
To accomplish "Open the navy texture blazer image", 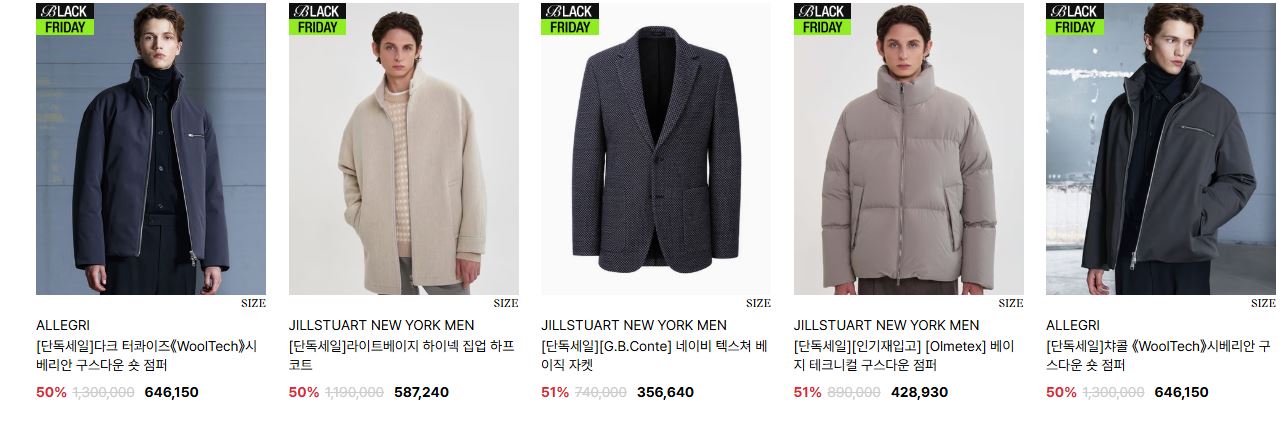I will 656,149.
